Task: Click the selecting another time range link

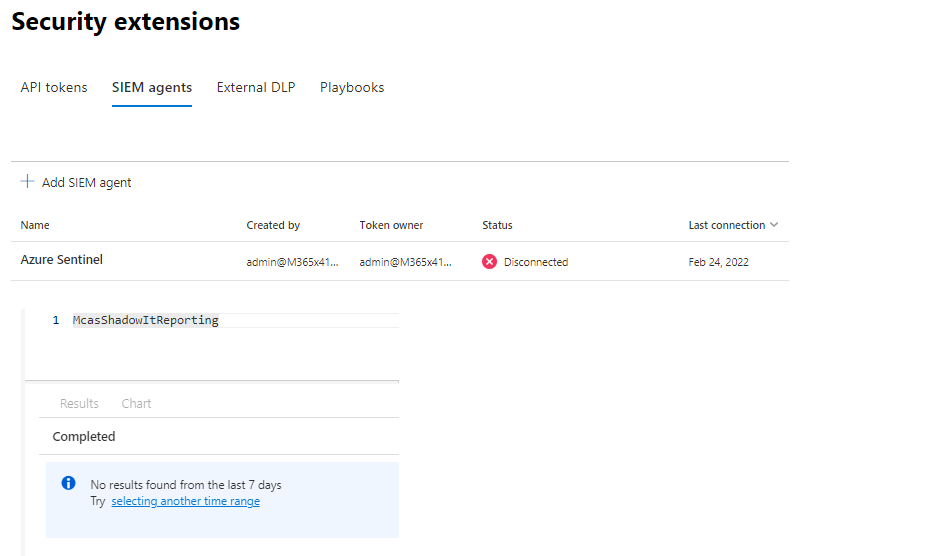Action: [x=185, y=501]
